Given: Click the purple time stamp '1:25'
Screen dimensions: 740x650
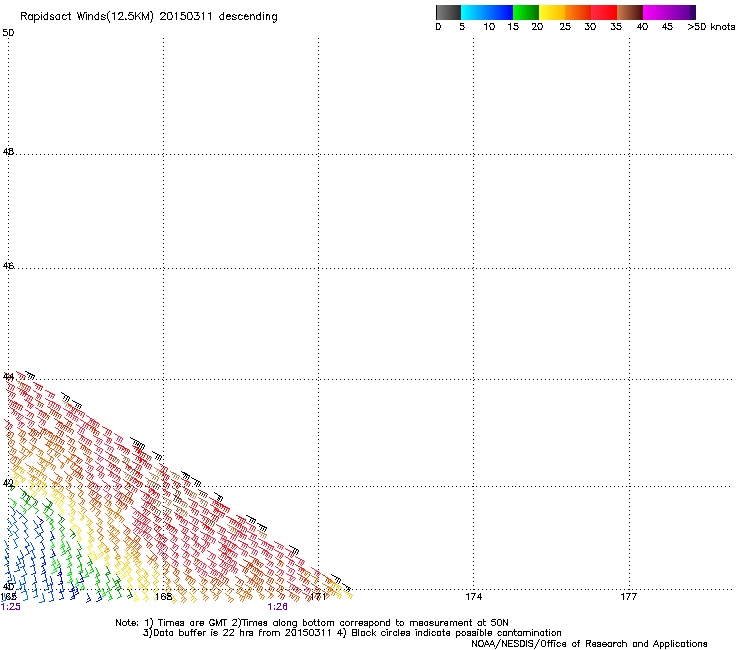Looking at the screenshot, I should tap(10, 607).
